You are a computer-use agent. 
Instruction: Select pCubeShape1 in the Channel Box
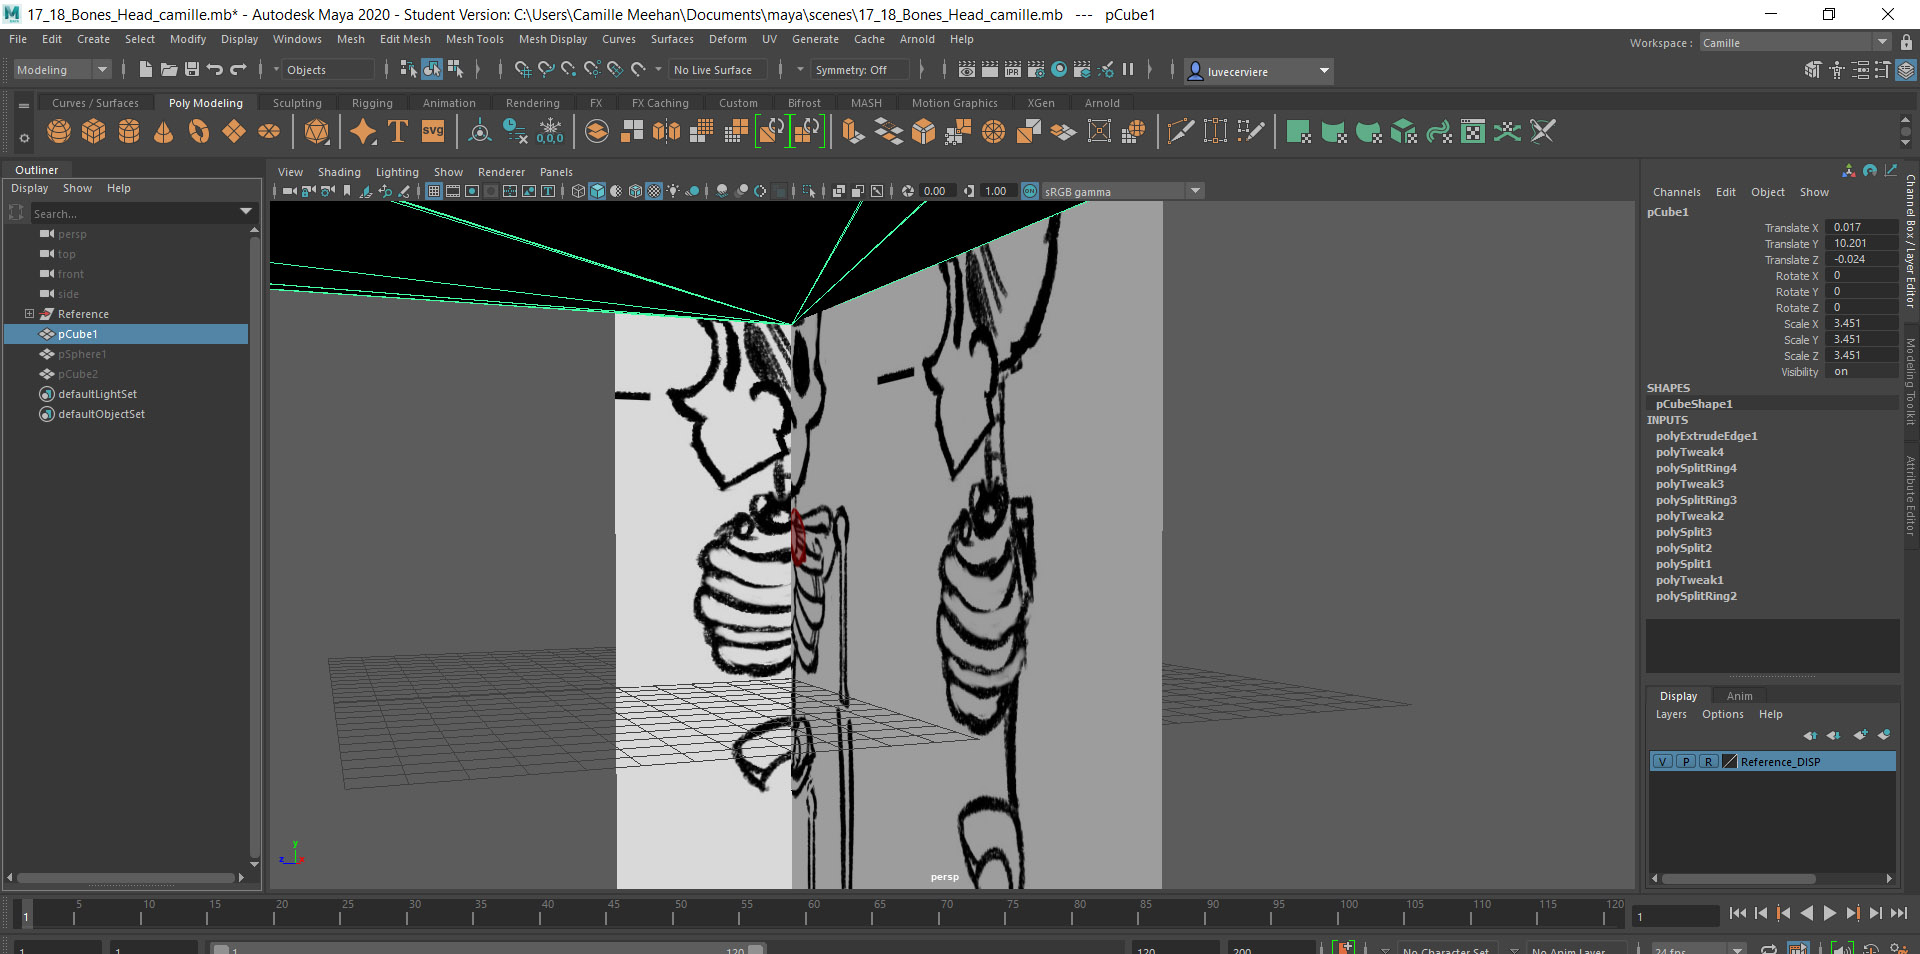click(1694, 404)
